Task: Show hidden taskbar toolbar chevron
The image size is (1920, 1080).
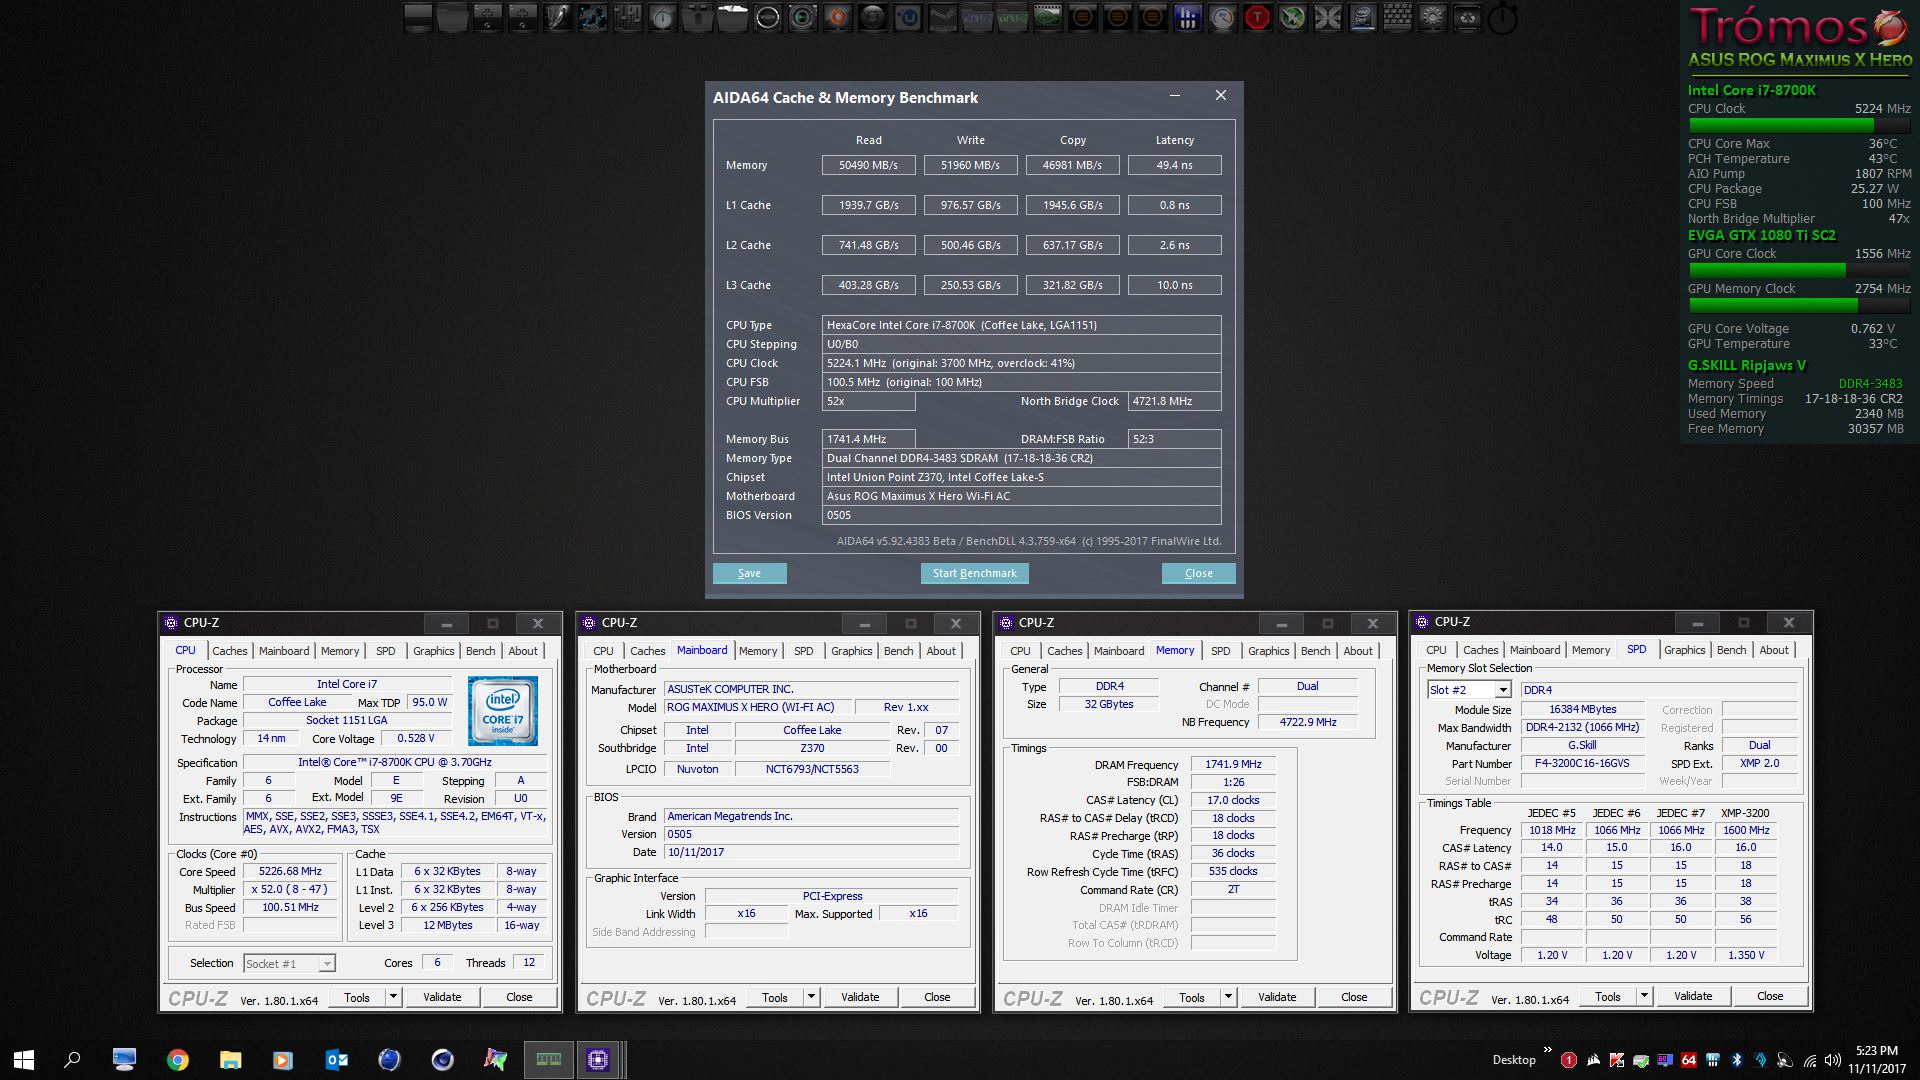Action: point(1548,1050)
